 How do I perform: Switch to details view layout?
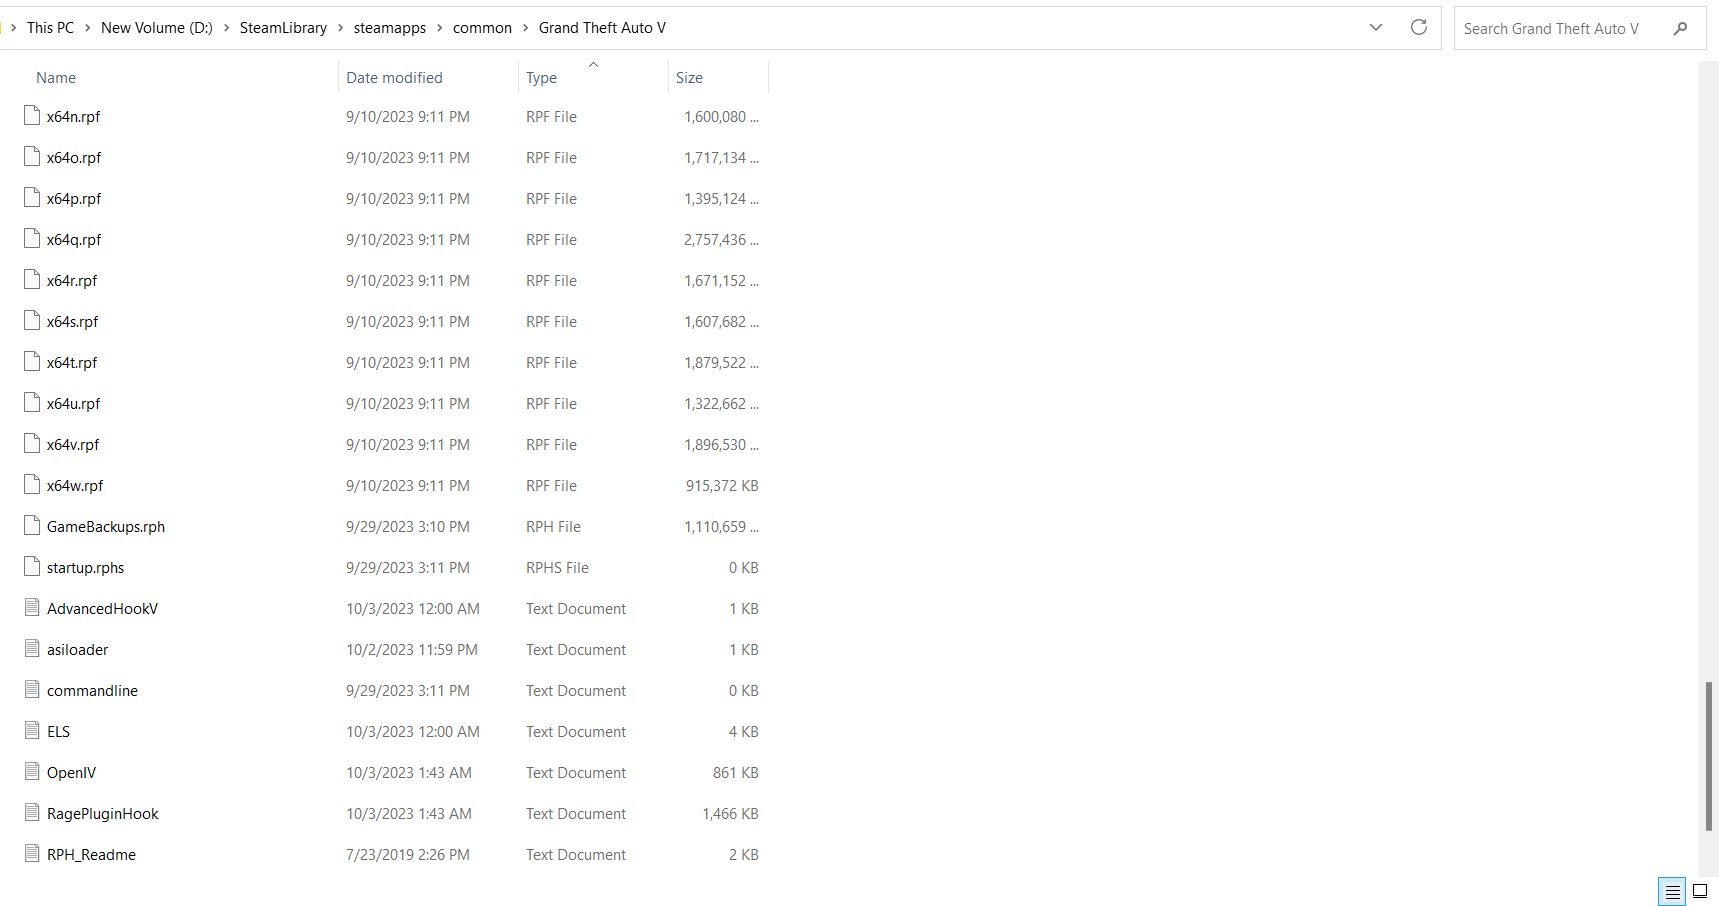(1672, 892)
